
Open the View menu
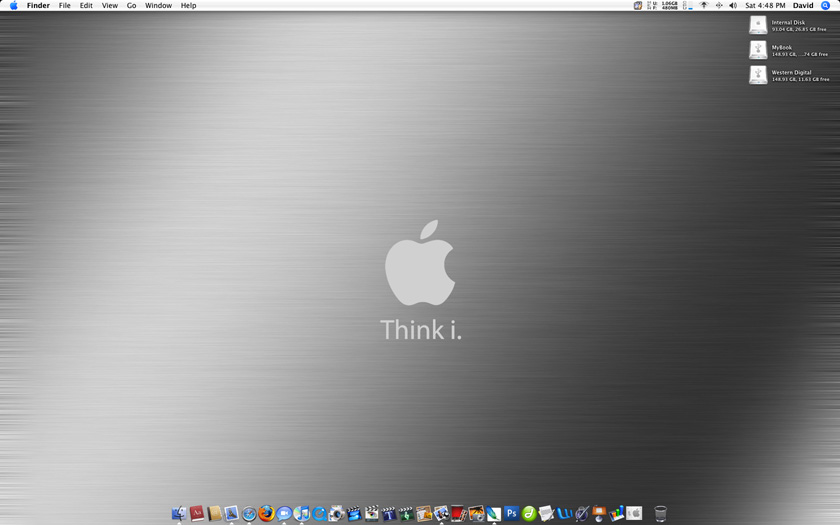[x=110, y=5]
